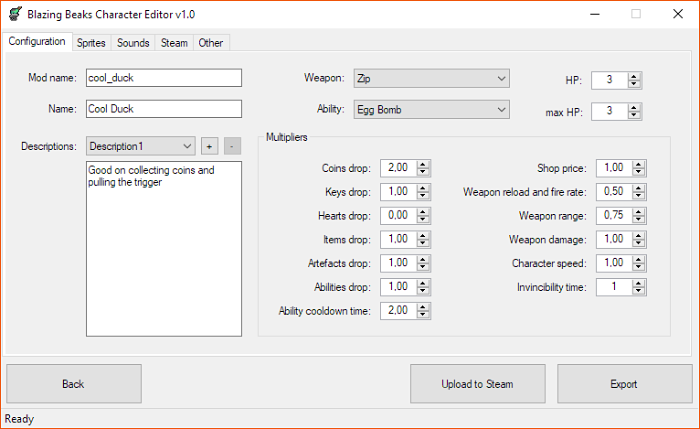The width and height of the screenshot is (700, 429).
Task: Decrease max HP with the down arrow
Action: pyautogui.click(x=634, y=115)
